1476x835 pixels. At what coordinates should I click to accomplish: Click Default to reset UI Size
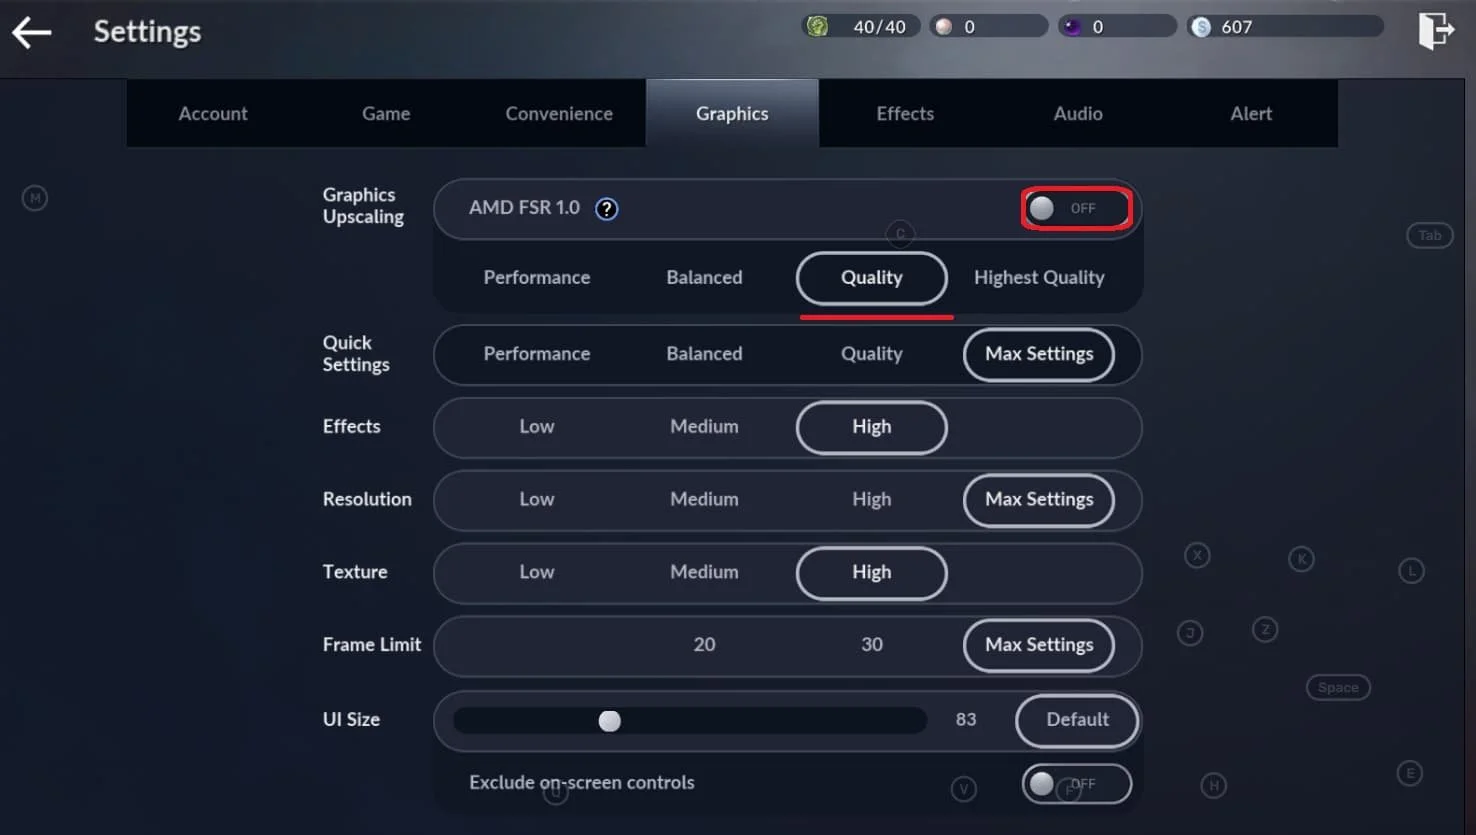click(x=1077, y=720)
